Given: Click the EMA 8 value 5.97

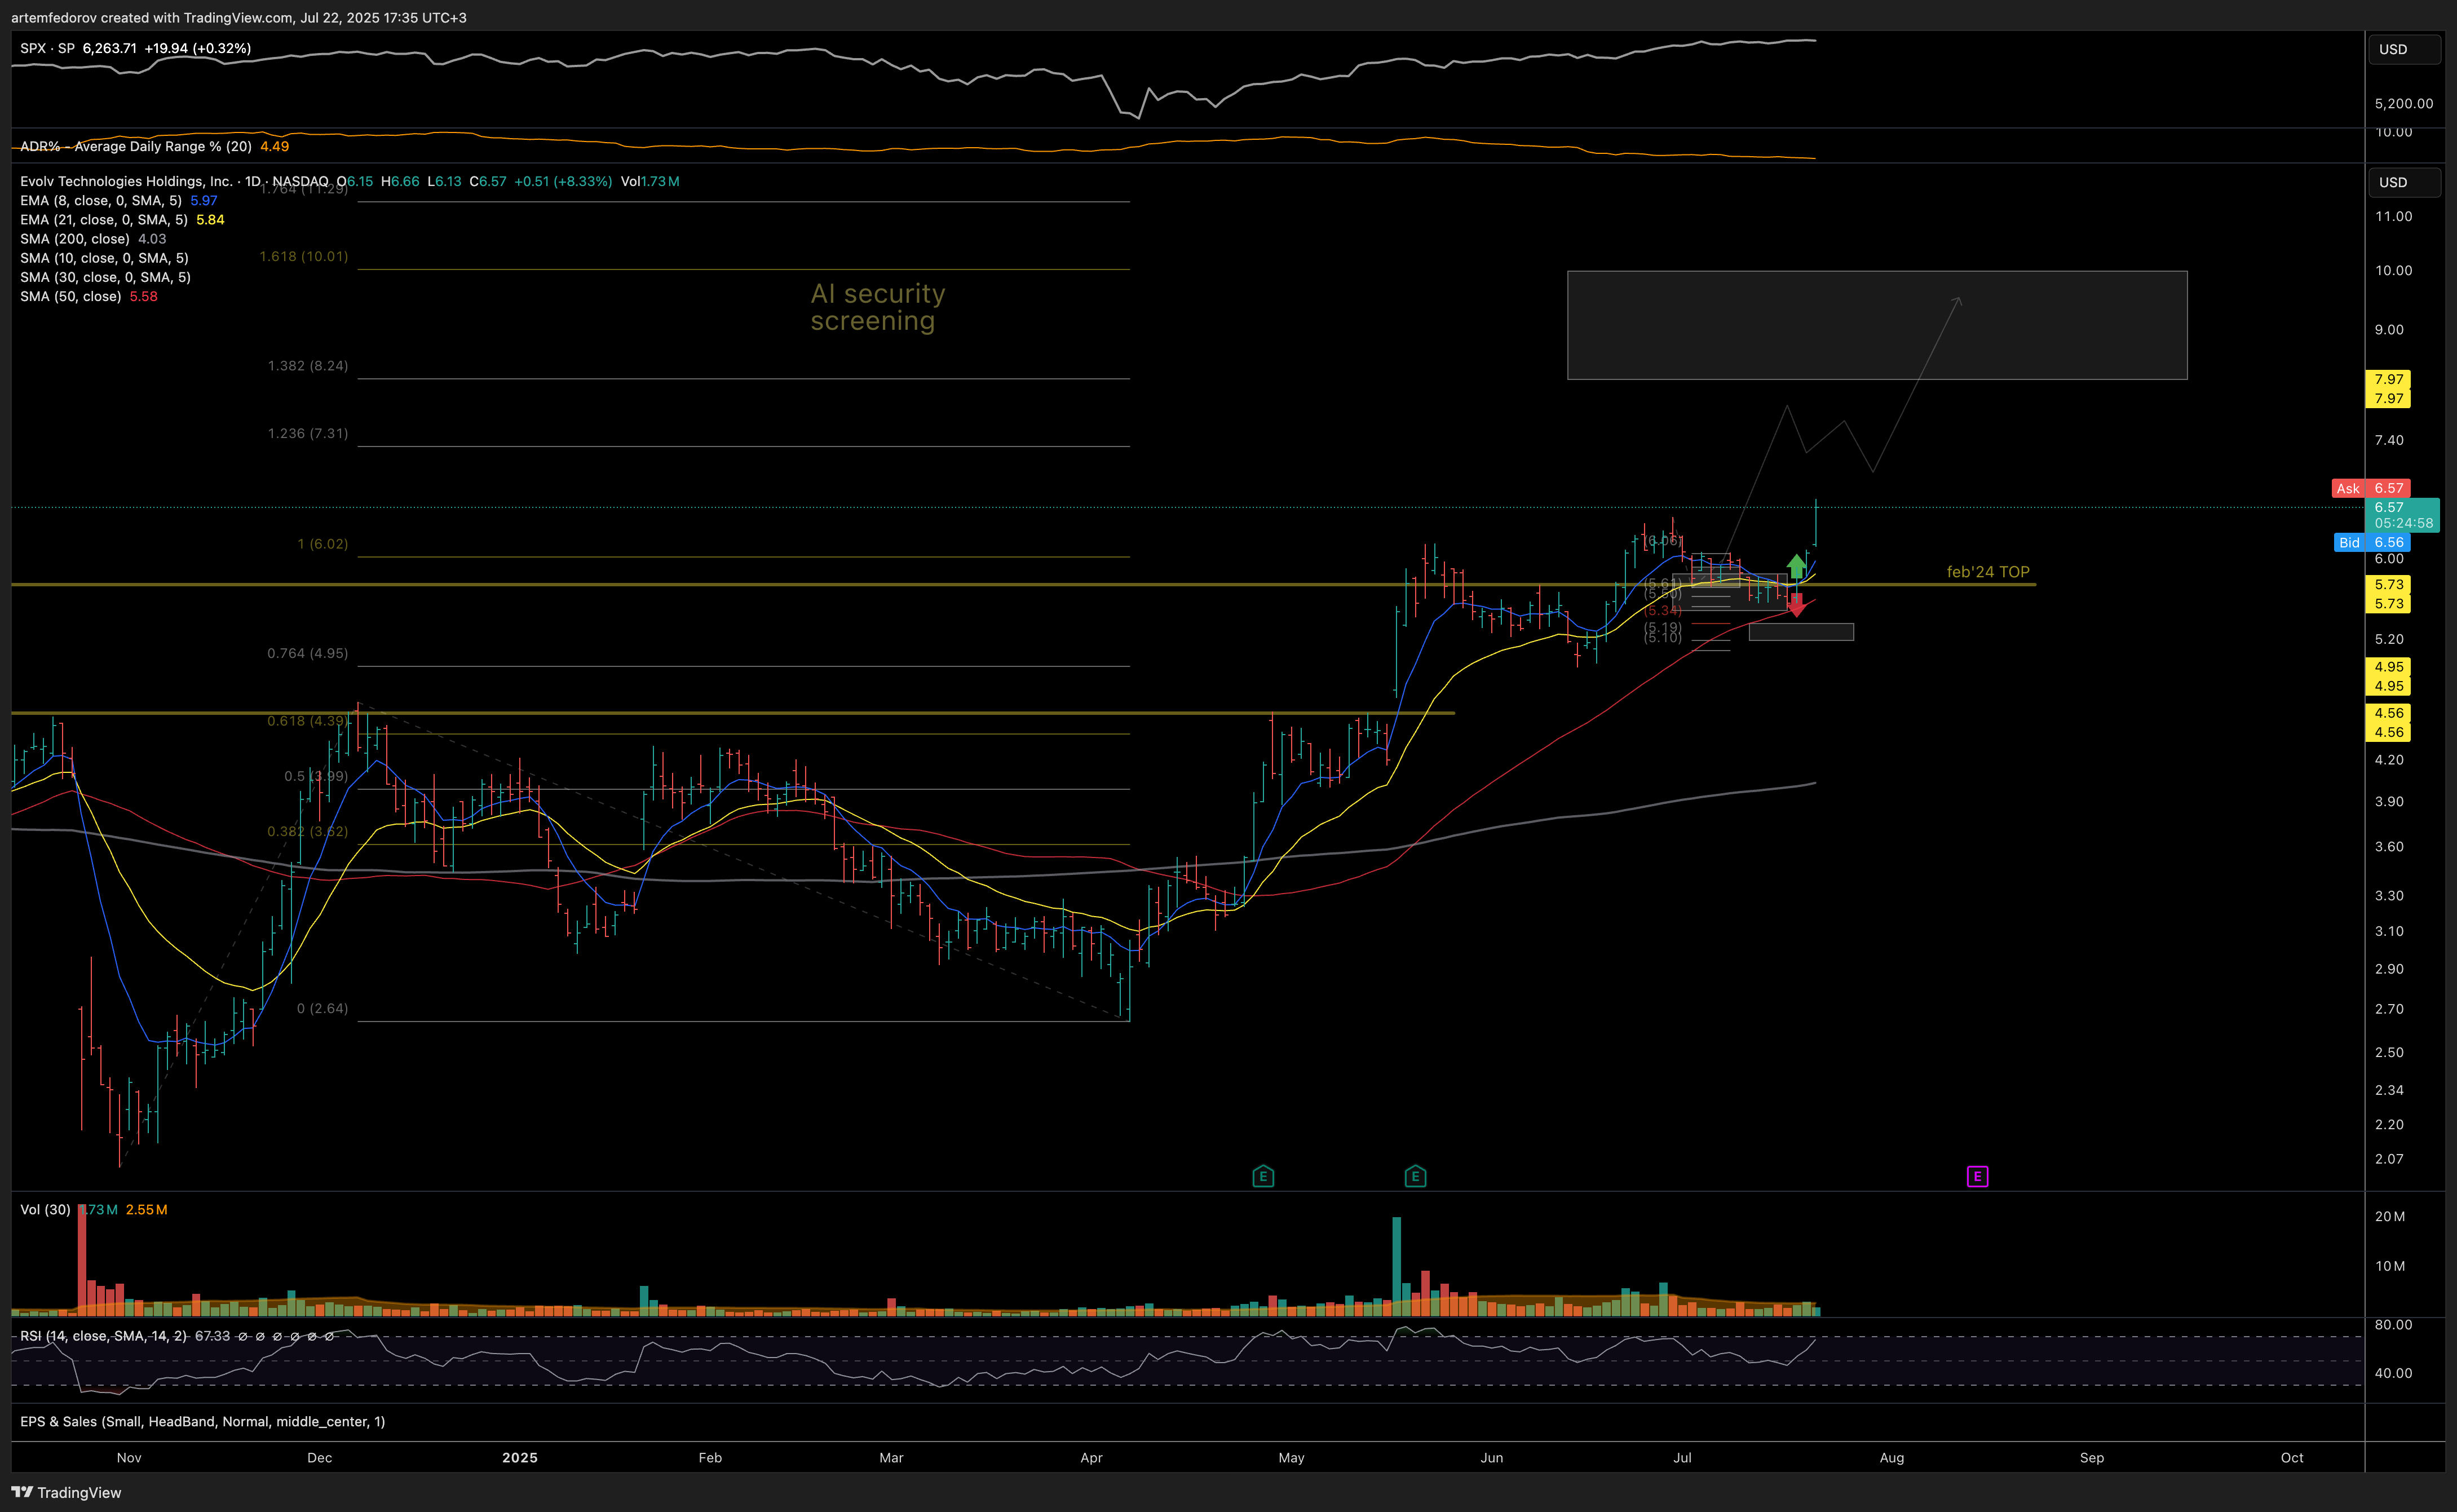Looking at the screenshot, I should 204,200.
